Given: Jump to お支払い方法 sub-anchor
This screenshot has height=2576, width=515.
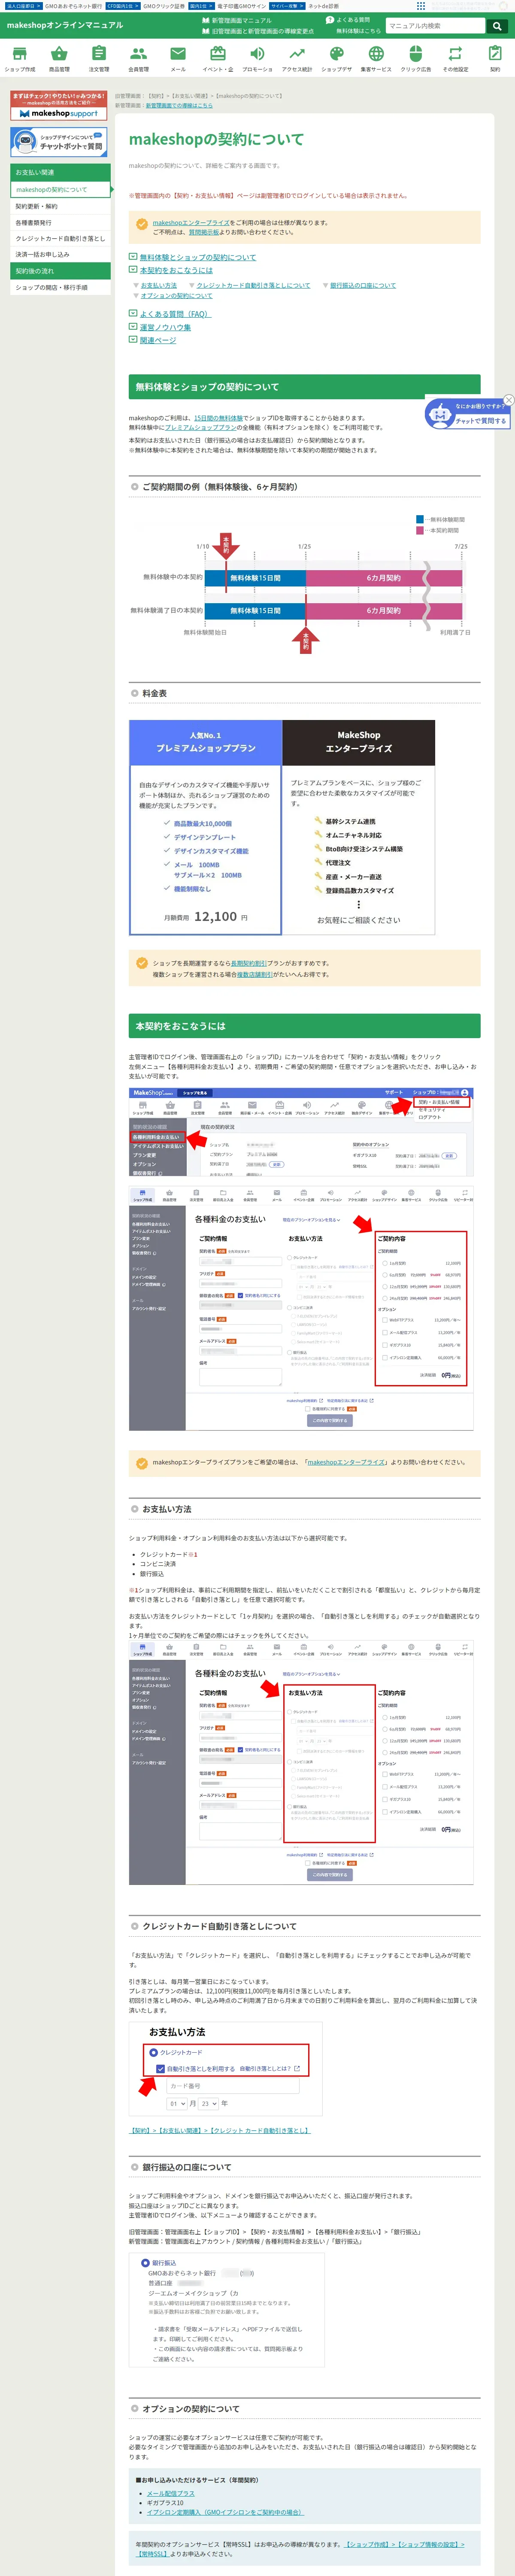Looking at the screenshot, I should 159,285.
